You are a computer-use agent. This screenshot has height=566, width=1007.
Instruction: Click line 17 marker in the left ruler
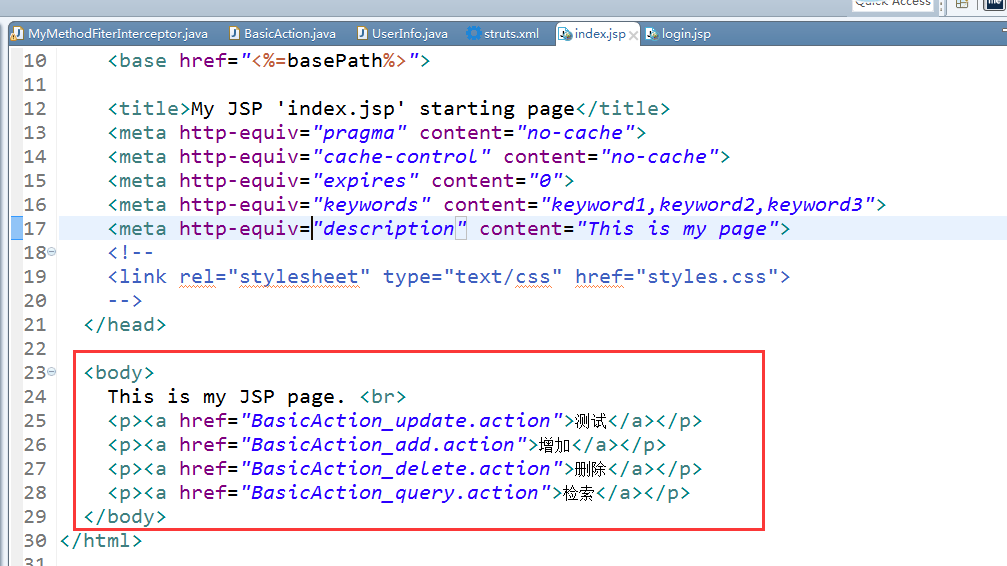click(x=17, y=229)
